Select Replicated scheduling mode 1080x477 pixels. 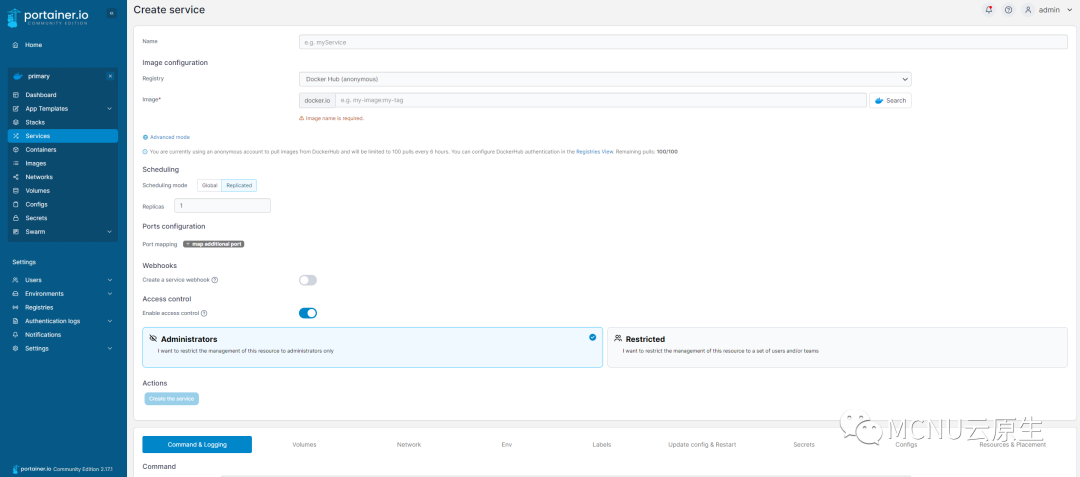(x=239, y=185)
